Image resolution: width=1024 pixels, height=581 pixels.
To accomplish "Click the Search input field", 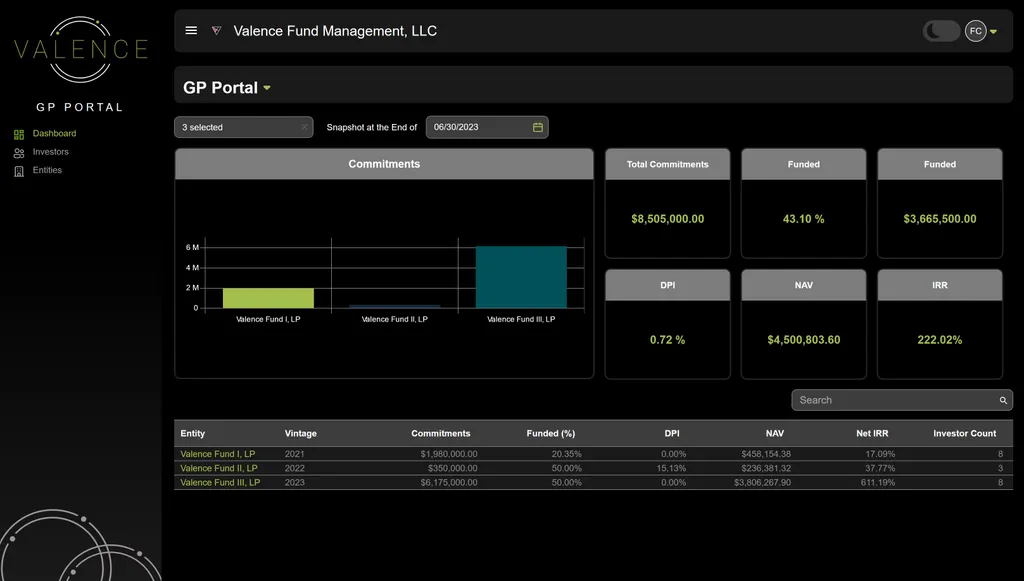I will tap(895, 400).
